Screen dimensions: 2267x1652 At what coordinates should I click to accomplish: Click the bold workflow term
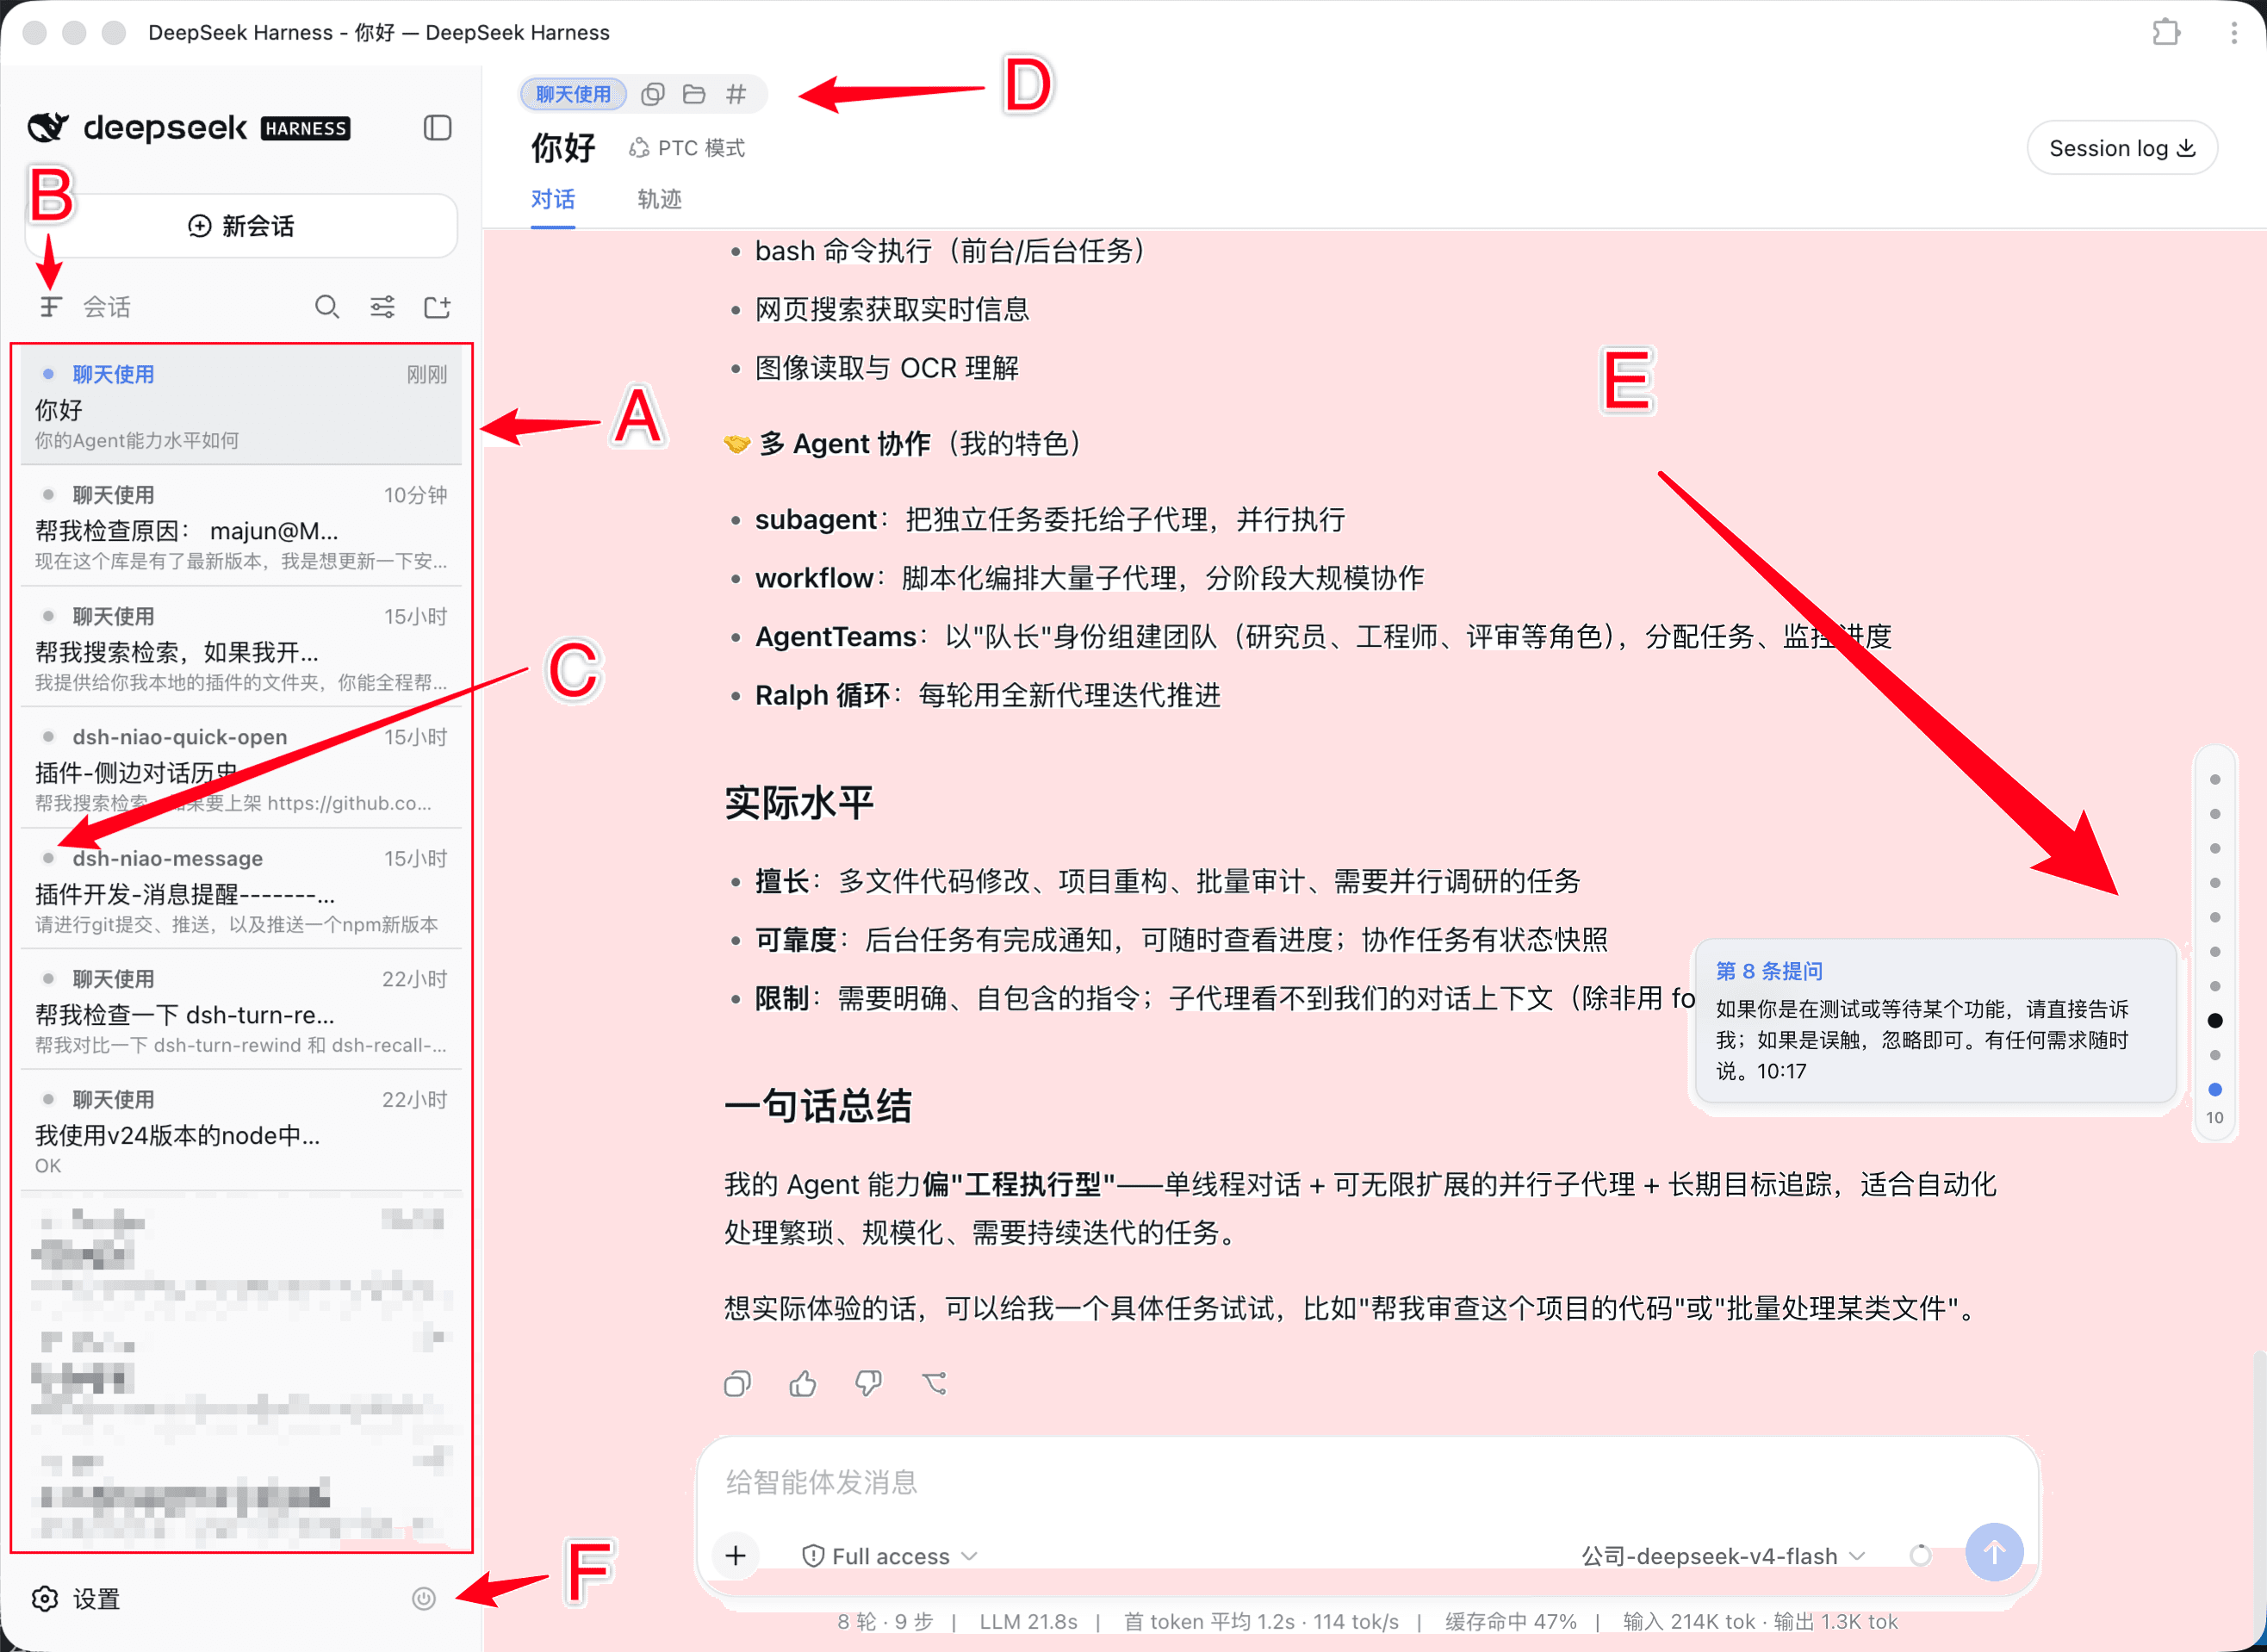coord(814,578)
